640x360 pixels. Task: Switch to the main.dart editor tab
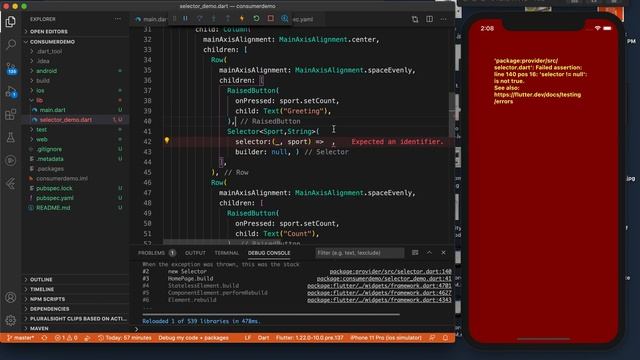pos(151,19)
